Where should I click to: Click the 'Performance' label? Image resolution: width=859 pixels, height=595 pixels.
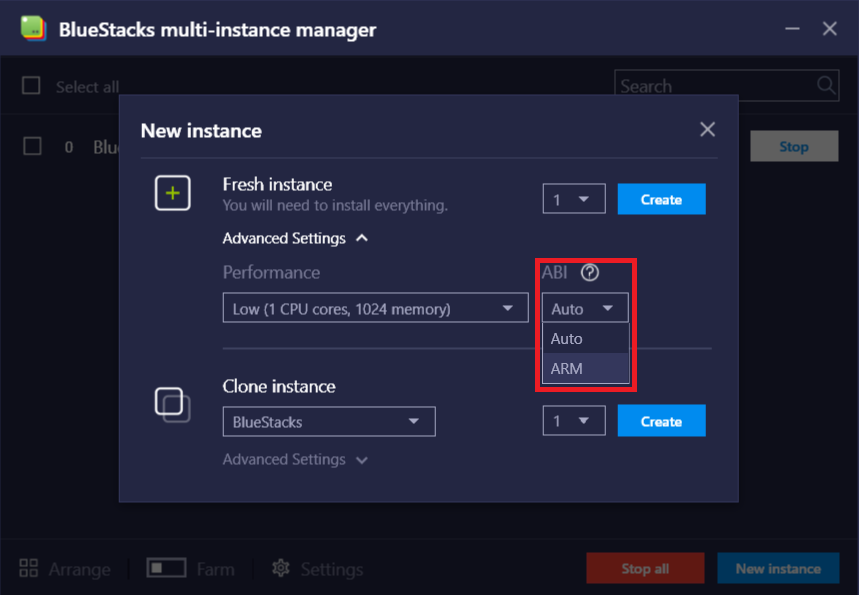pyautogui.click(x=271, y=272)
